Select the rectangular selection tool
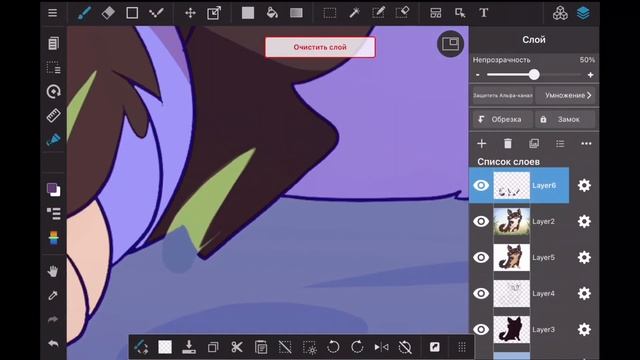The width and height of the screenshot is (640, 360). (330, 13)
